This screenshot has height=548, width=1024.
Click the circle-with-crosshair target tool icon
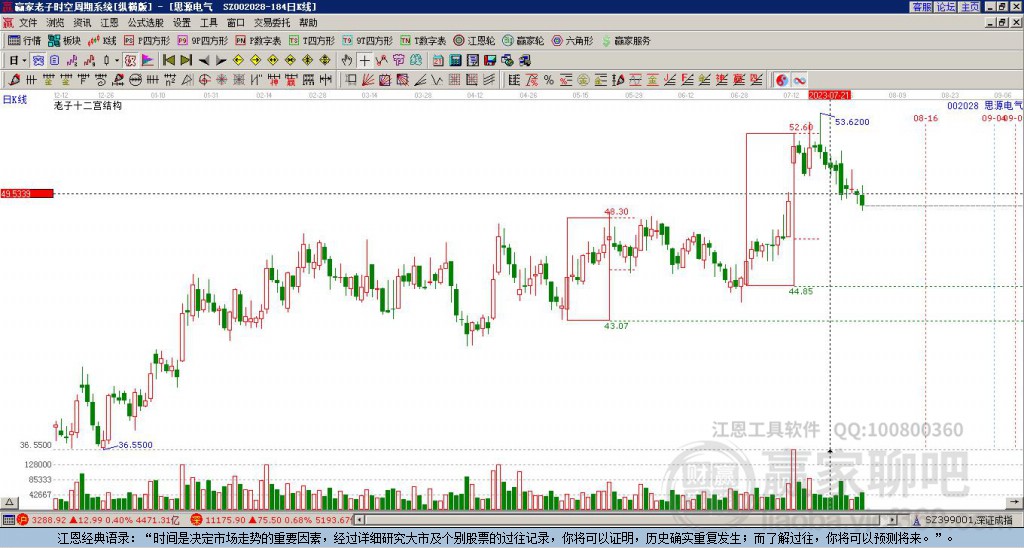coord(204,80)
